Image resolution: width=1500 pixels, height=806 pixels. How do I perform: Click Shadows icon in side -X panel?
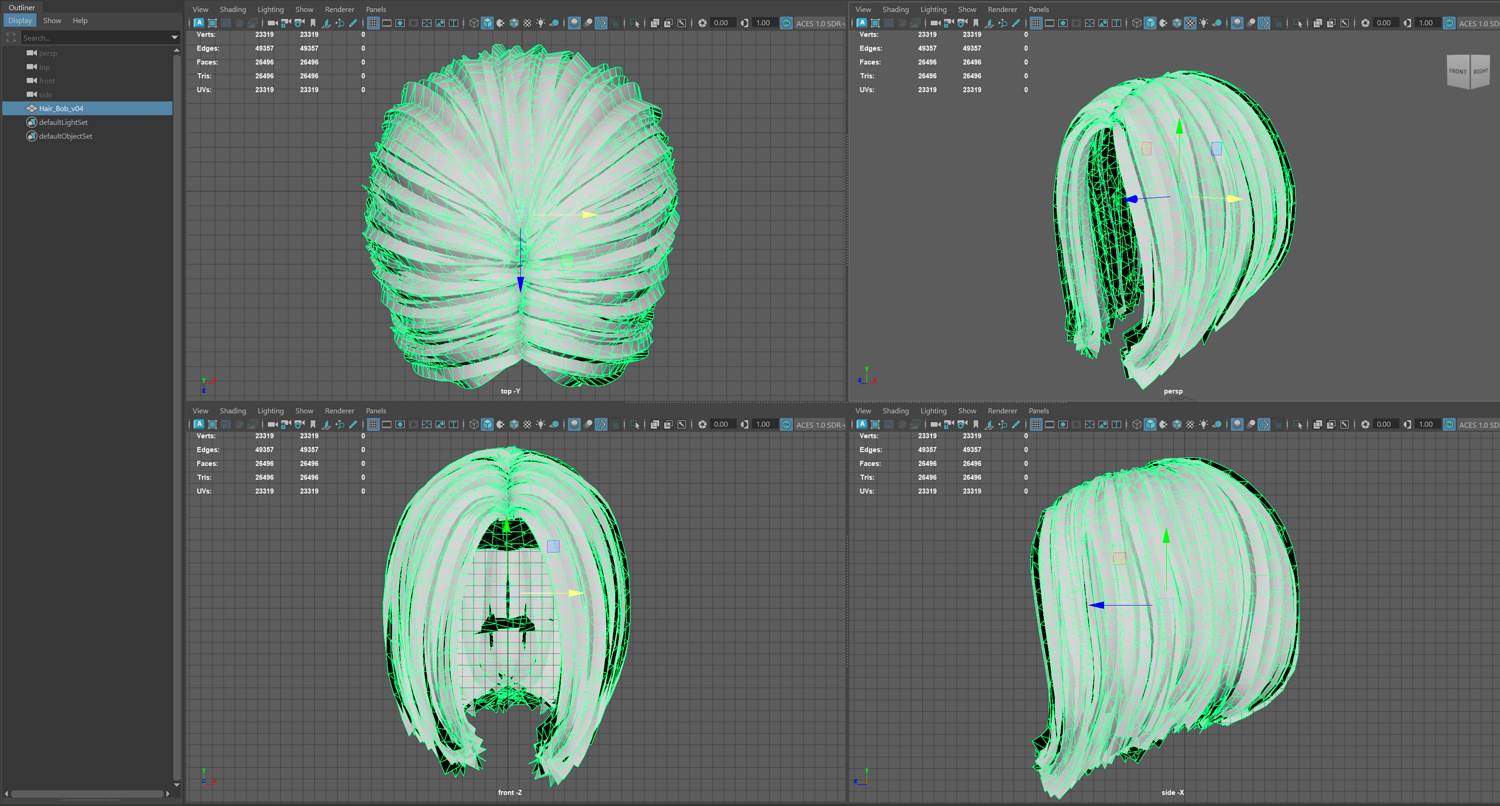coord(1218,424)
